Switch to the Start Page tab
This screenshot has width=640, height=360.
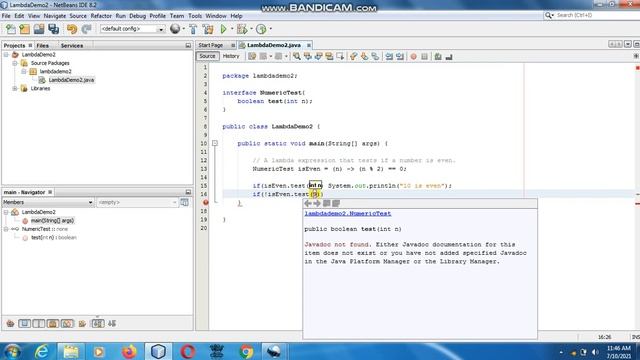pos(211,45)
